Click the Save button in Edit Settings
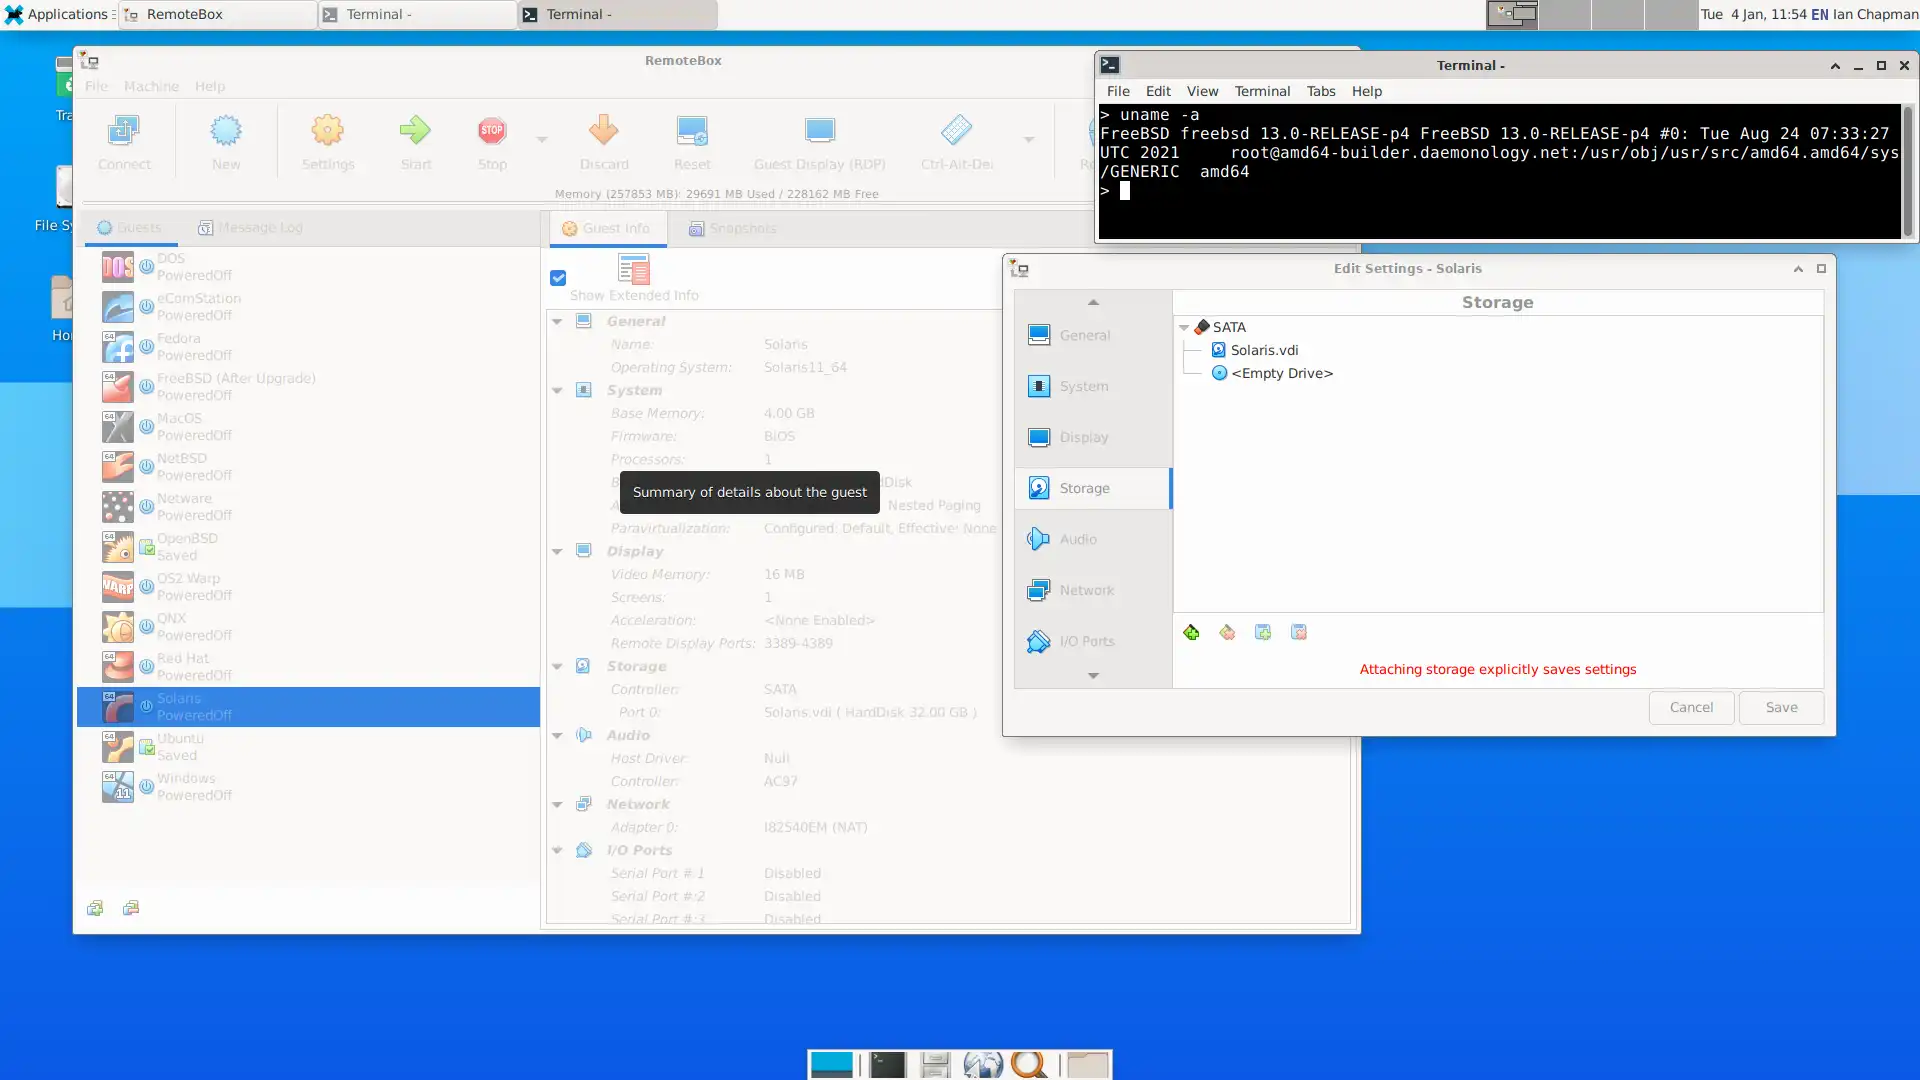 (x=1780, y=705)
